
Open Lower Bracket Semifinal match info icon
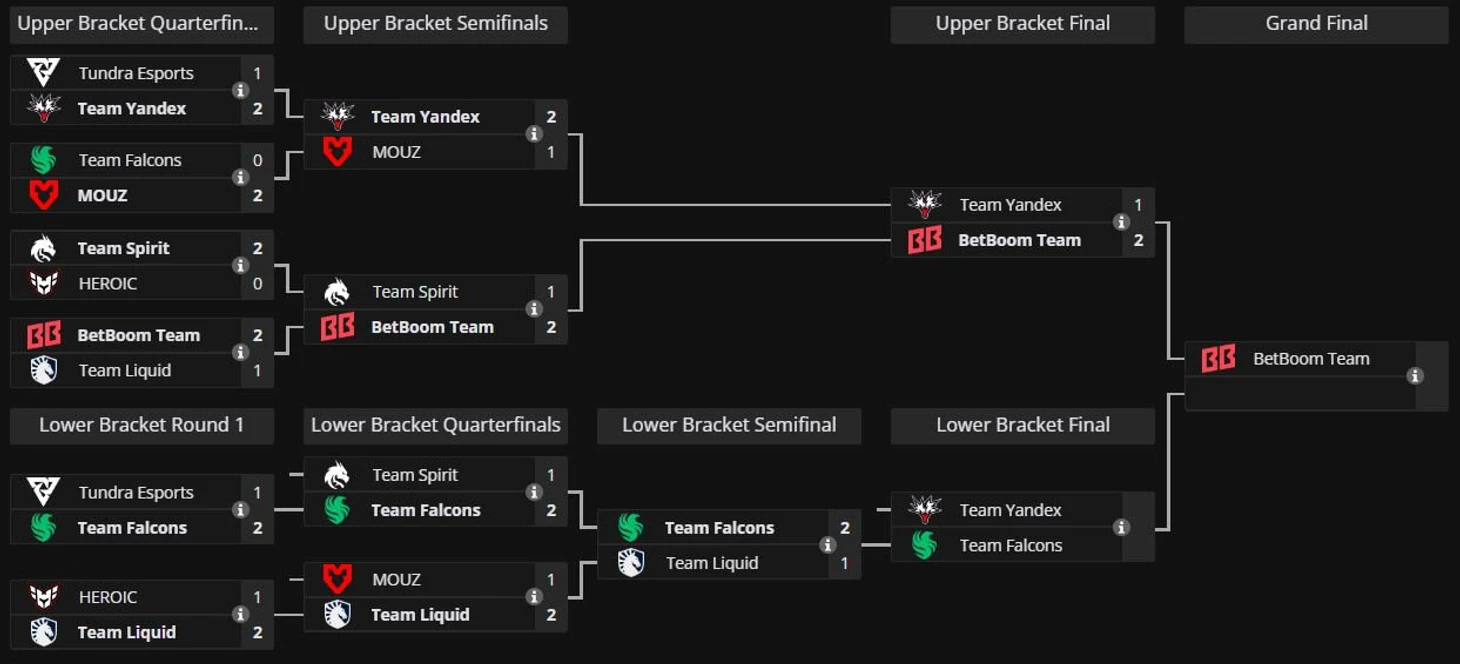(x=827, y=545)
